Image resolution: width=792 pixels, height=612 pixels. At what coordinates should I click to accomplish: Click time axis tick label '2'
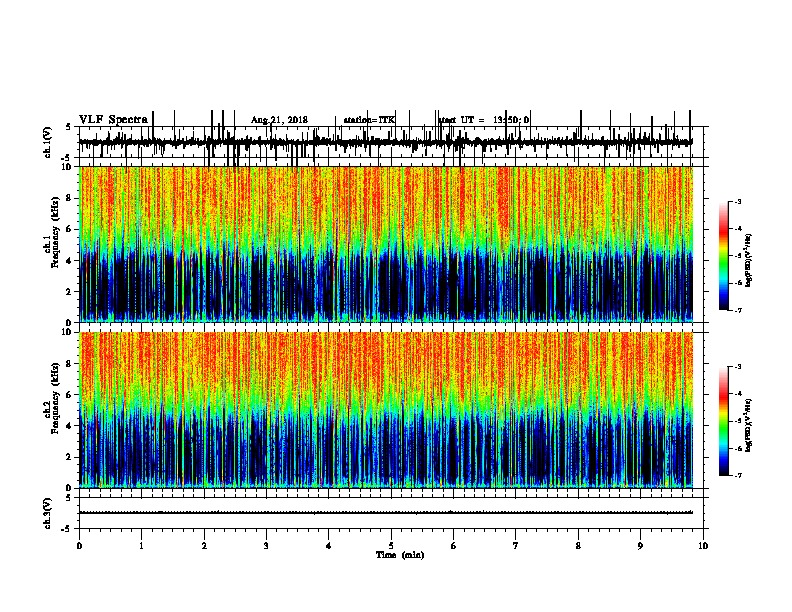coord(204,546)
